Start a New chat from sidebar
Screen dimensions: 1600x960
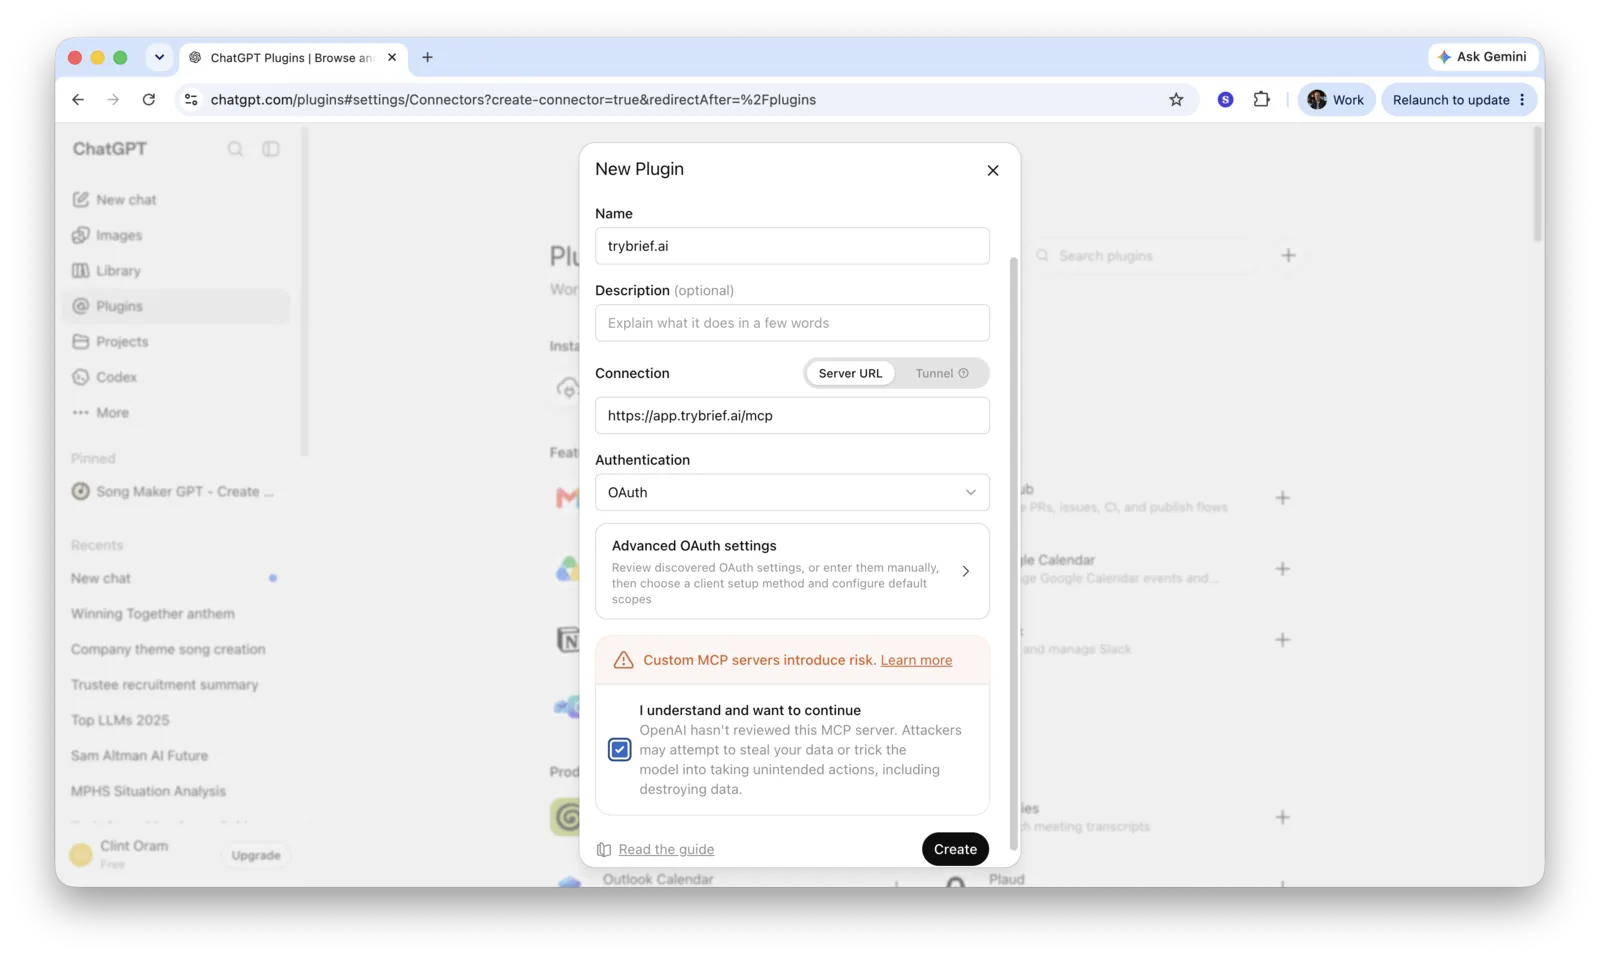click(176, 200)
